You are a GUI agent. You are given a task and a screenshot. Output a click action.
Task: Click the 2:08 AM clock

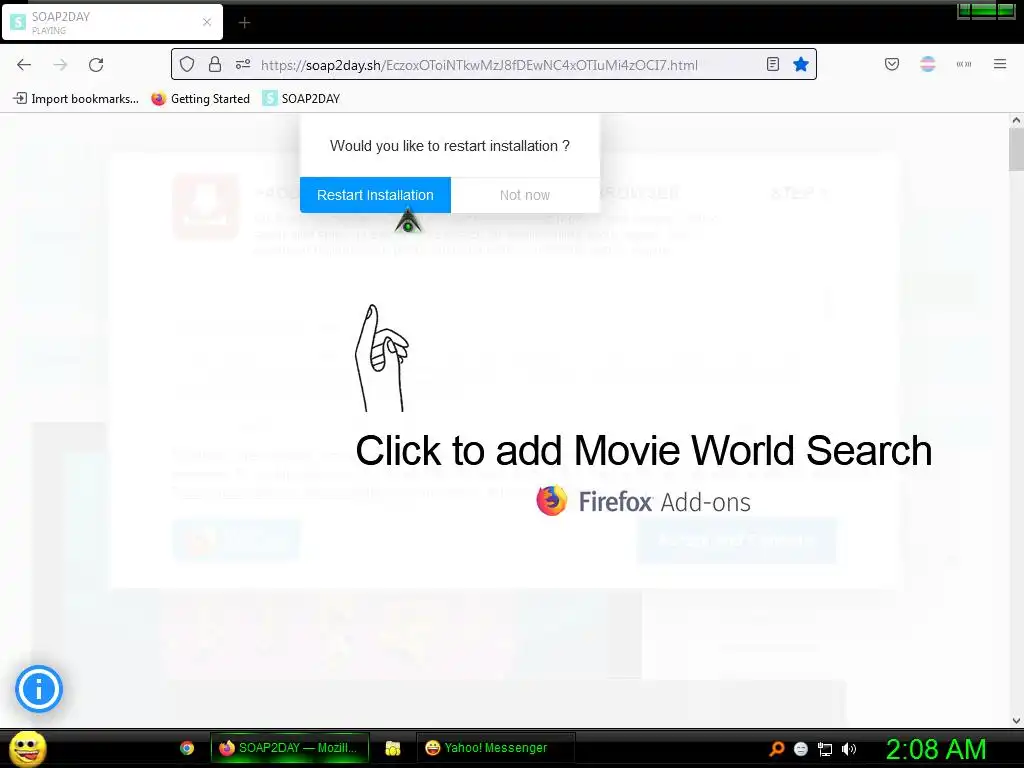pos(935,749)
